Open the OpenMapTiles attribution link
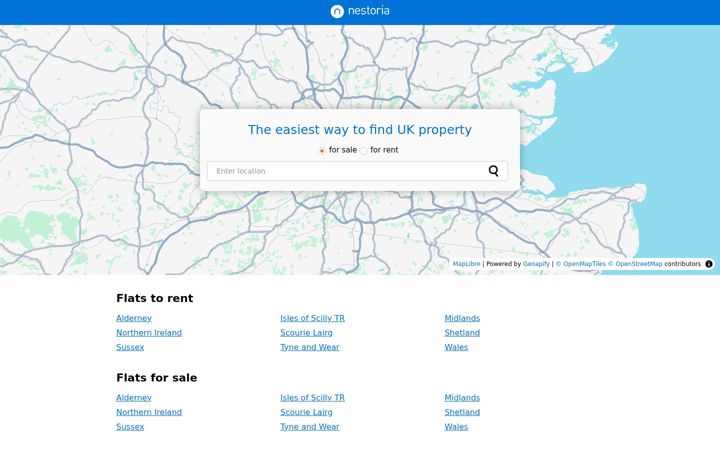 click(581, 264)
